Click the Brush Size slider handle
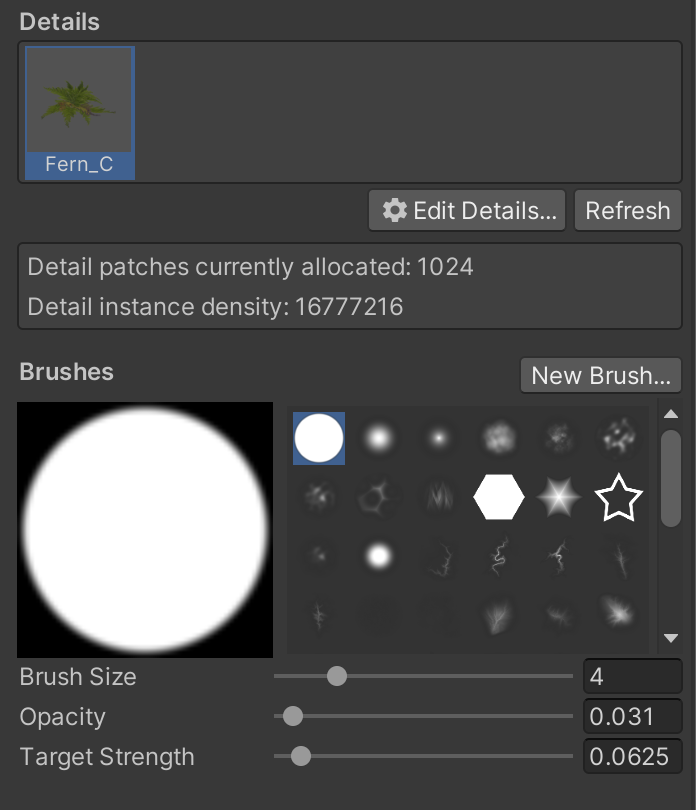Image resolution: width=696 pixels, height=810 pixels. (x=337, y=677)
